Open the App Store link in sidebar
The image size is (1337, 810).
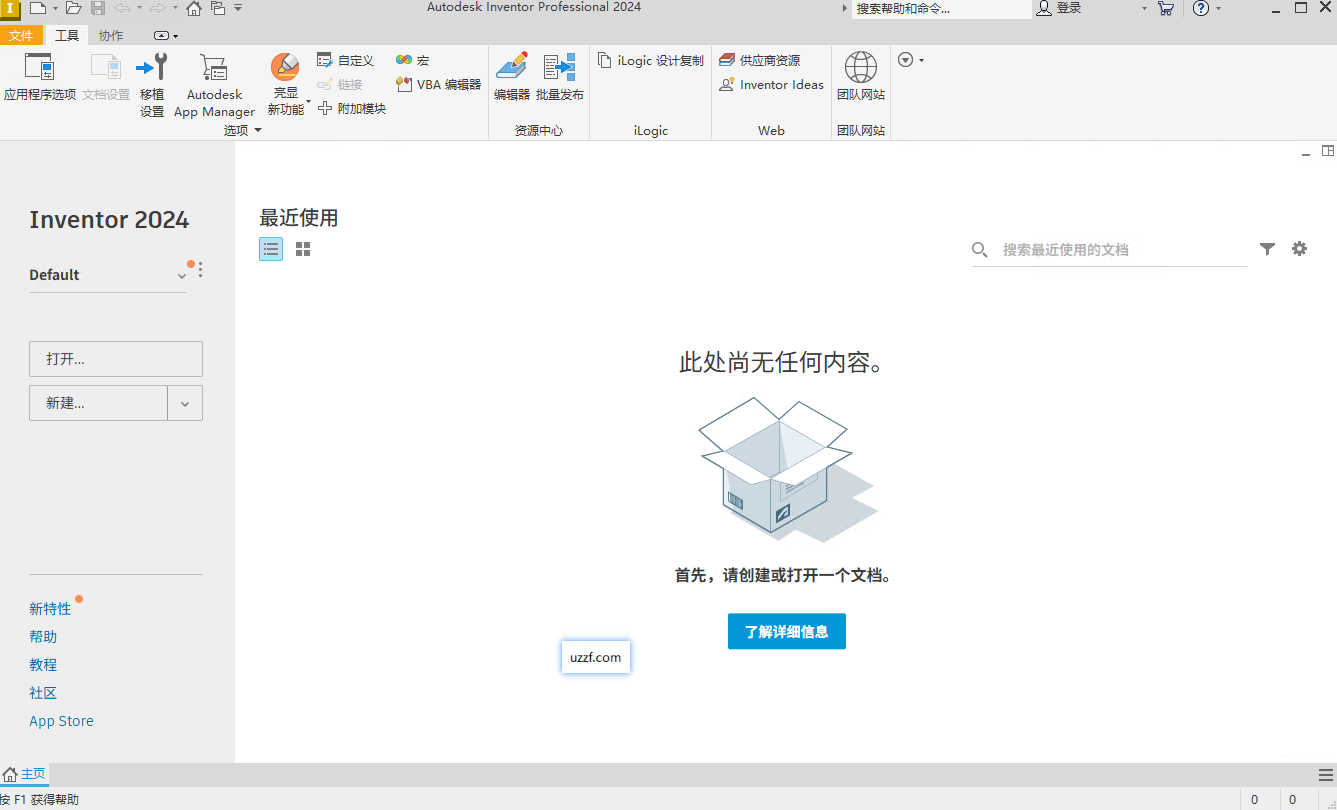61,721
